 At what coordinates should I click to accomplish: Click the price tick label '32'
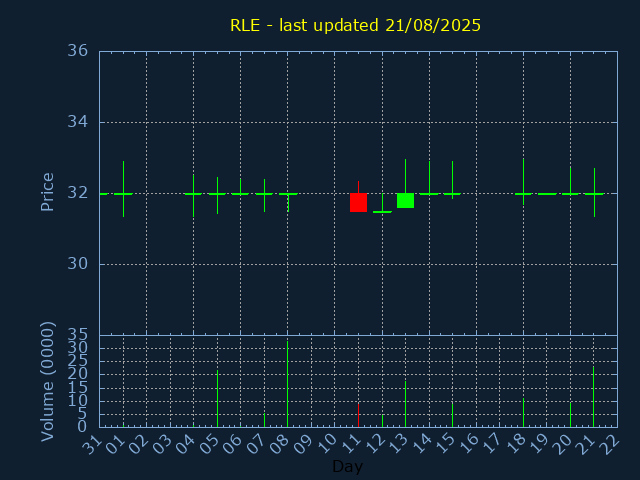coord(78,193)
